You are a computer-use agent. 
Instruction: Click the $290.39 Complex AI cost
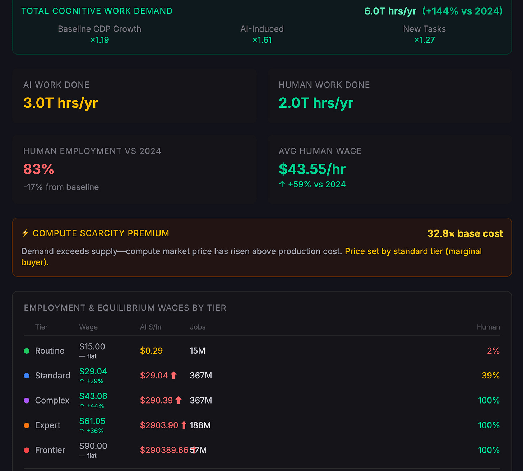[156, 400]
